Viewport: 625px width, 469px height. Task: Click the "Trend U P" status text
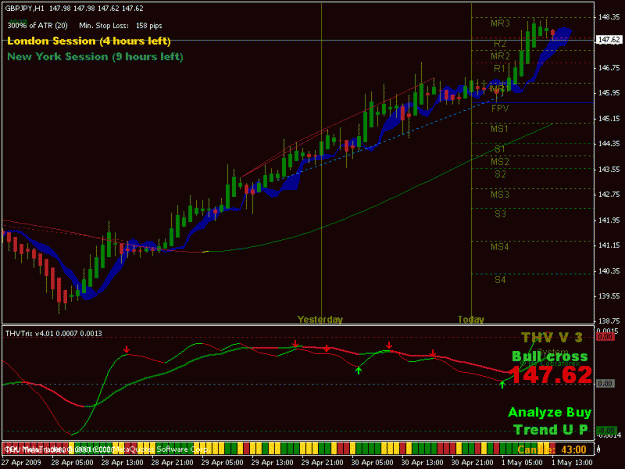click(x=550, y=430)
